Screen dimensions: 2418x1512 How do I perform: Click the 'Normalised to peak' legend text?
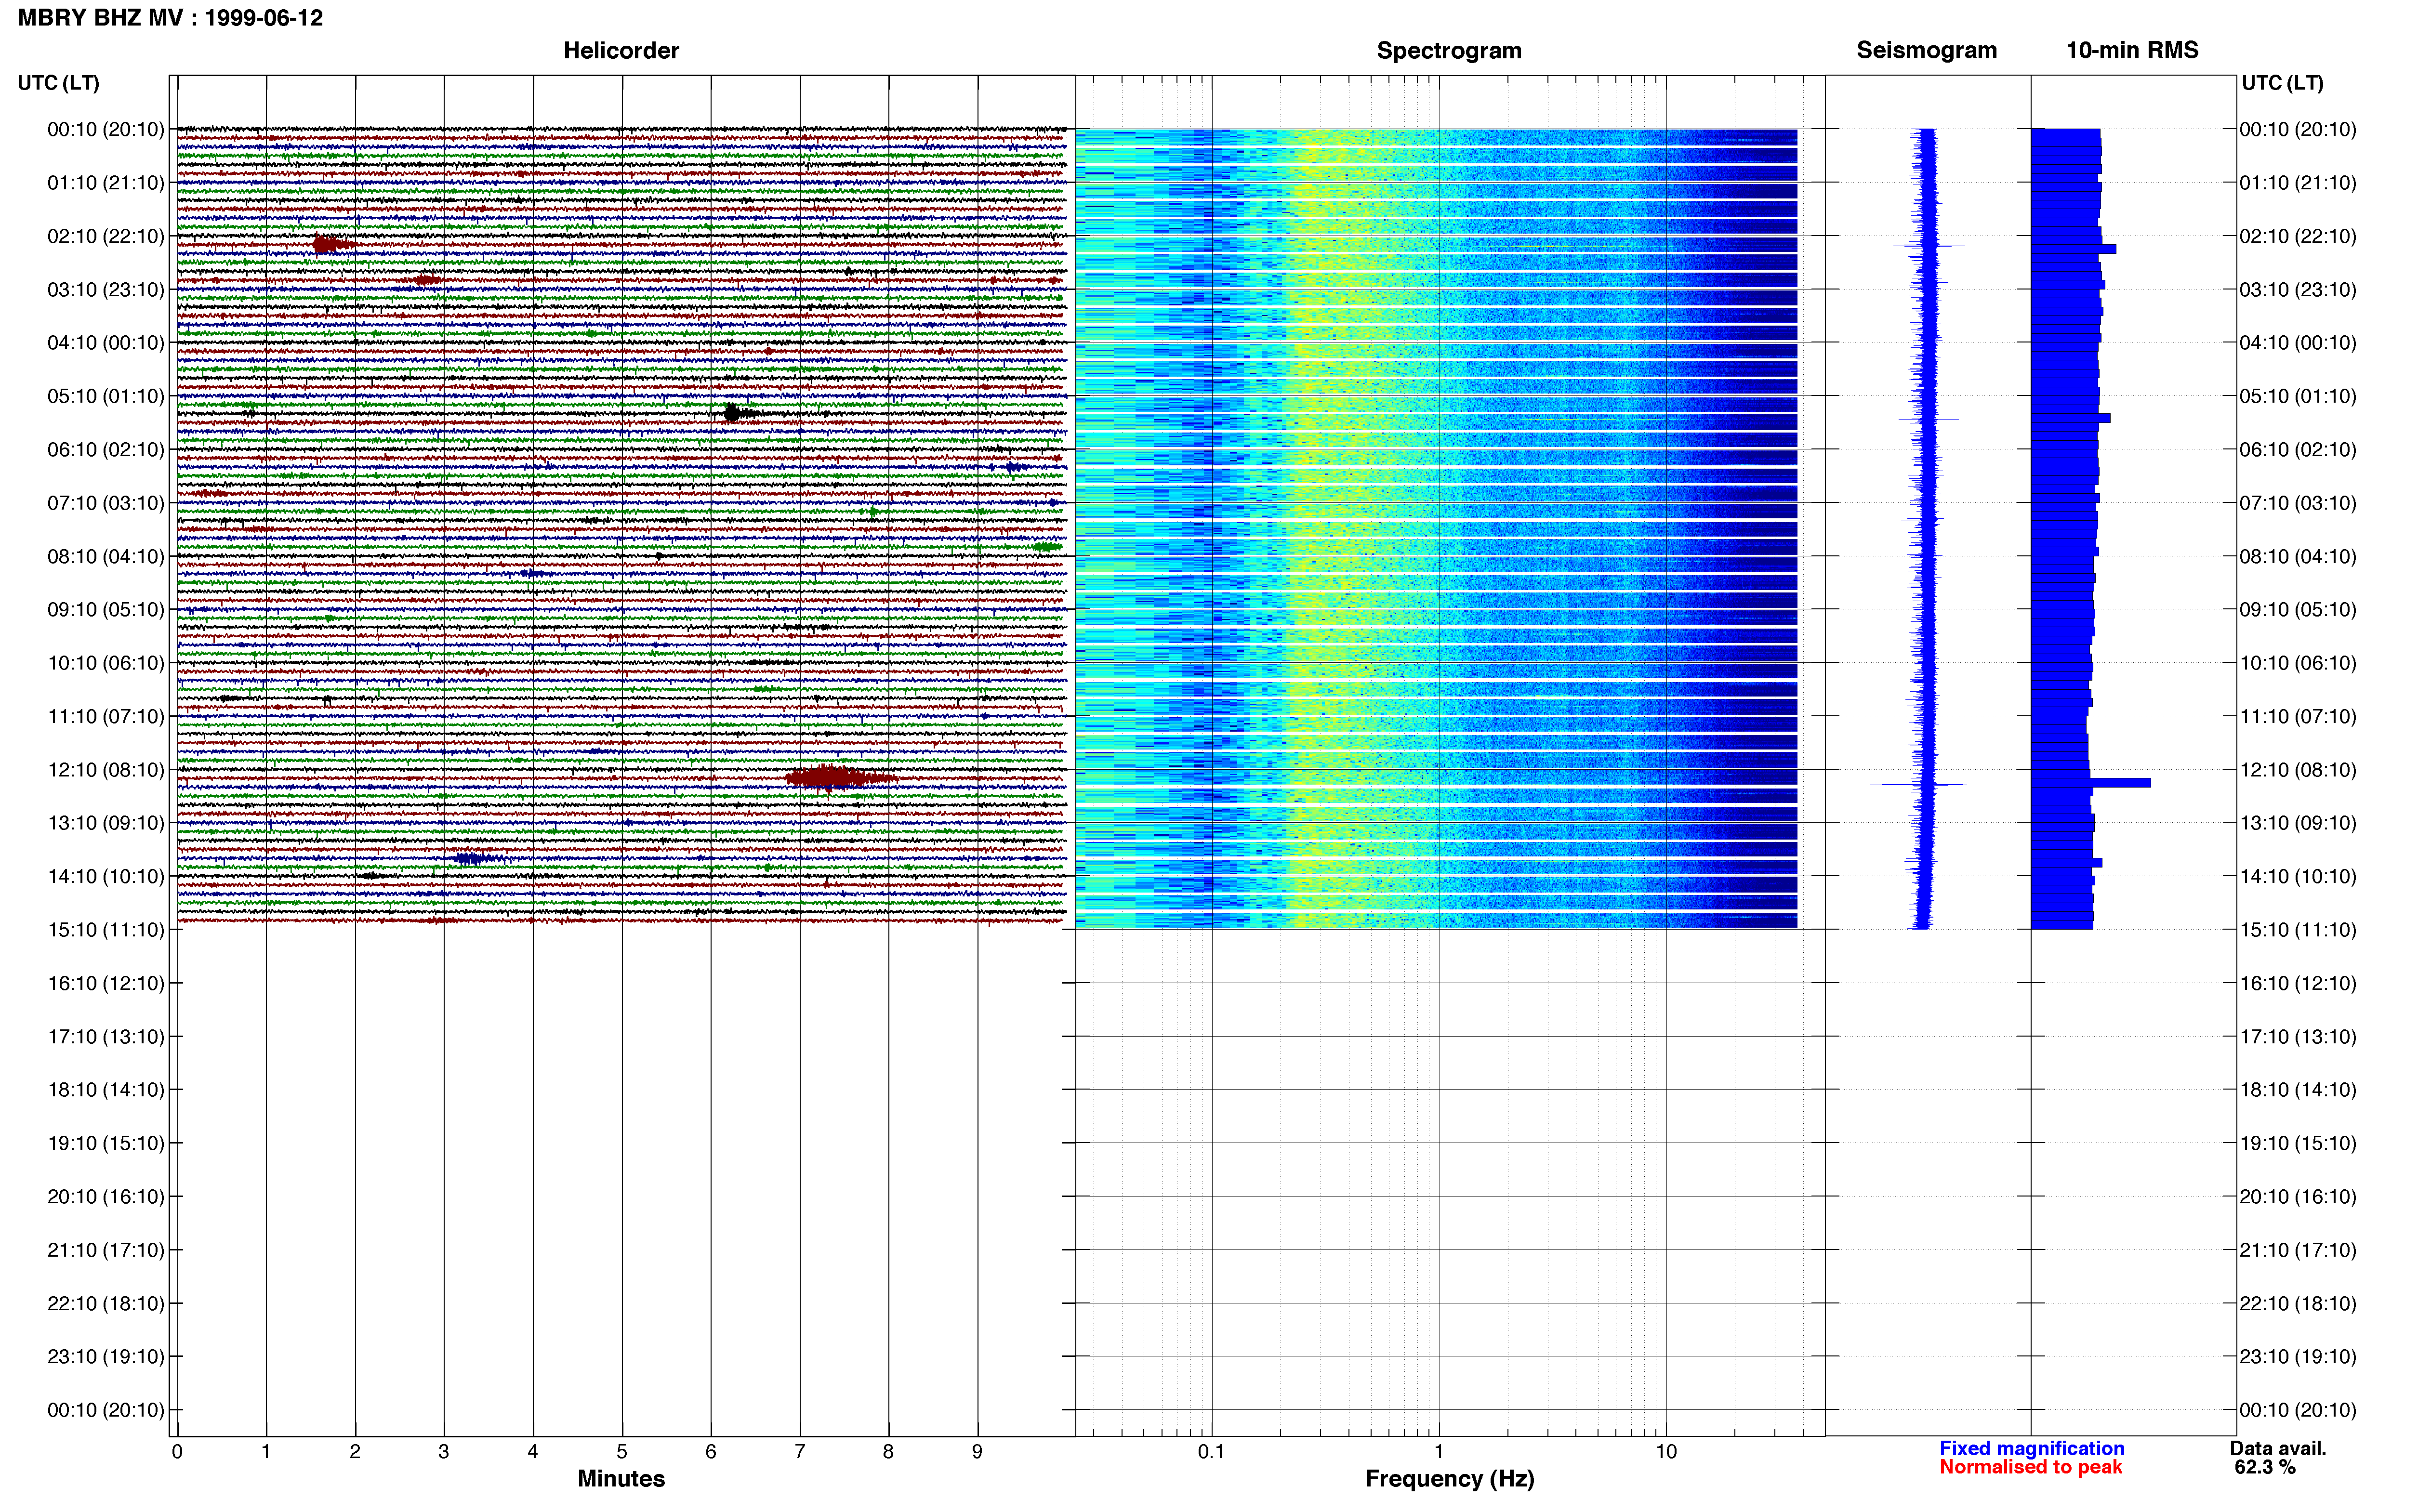point(2030,1467)
